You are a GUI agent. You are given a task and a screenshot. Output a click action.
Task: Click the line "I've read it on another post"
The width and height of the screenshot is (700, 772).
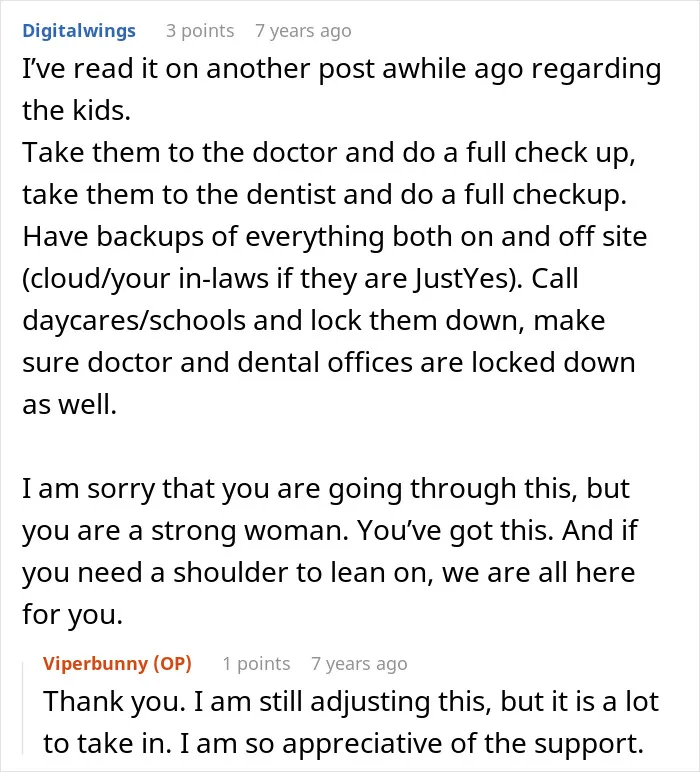[342, 69]
